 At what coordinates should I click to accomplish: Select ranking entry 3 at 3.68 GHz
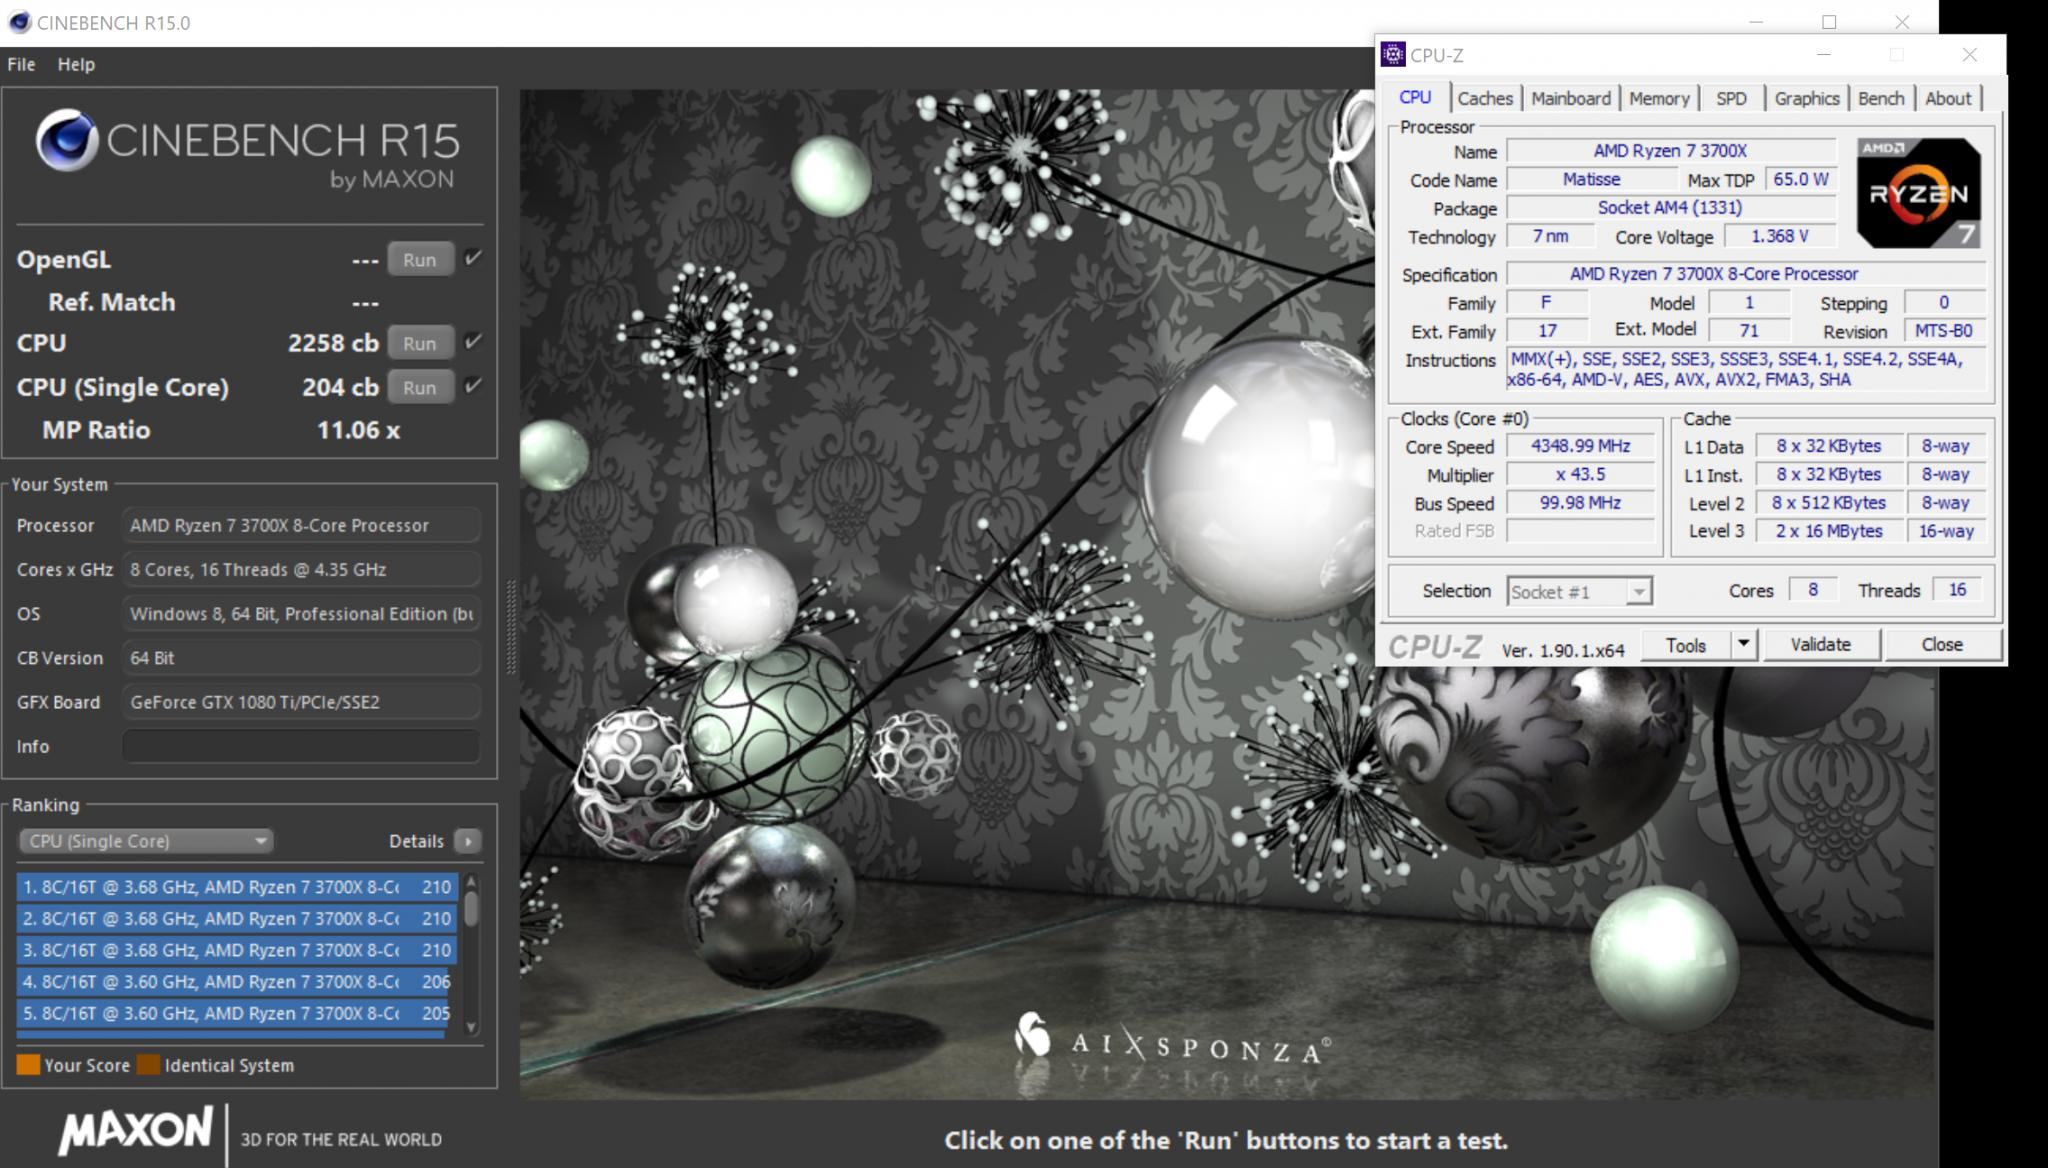pos(237,950)
